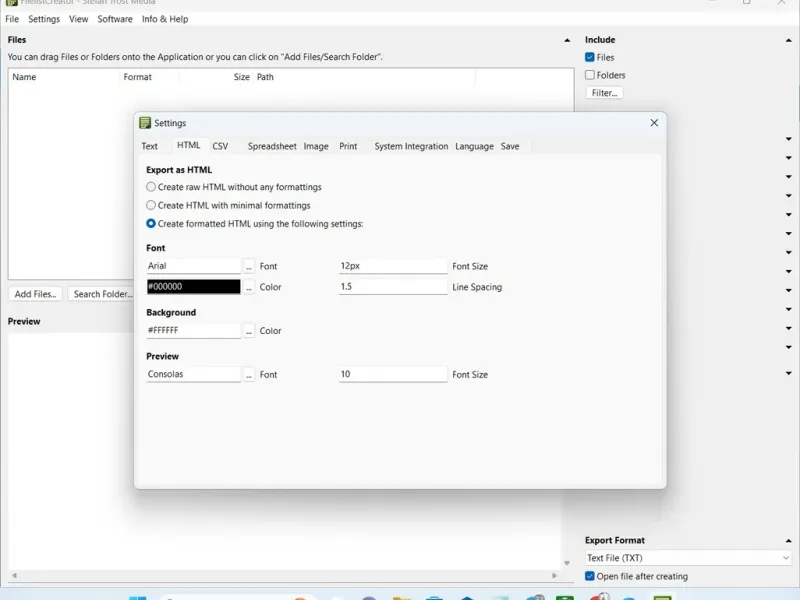Open the Text File (TXT) export dropdown

click(688, 558)
